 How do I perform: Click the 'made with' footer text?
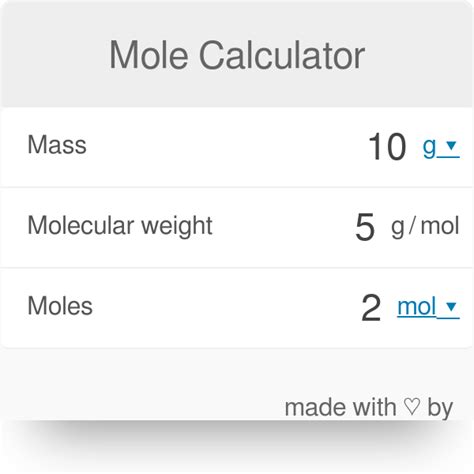point(340,407)
